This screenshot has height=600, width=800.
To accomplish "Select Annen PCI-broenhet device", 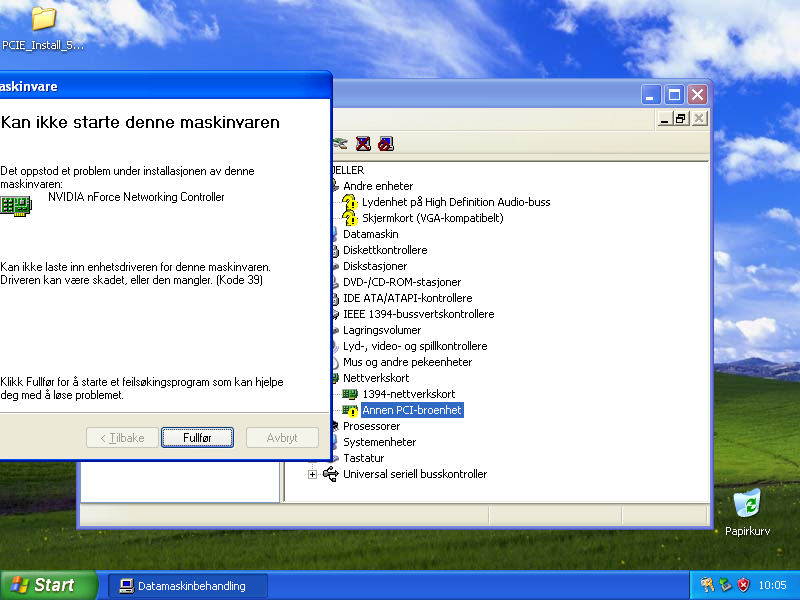I will (x=412, y=410).
